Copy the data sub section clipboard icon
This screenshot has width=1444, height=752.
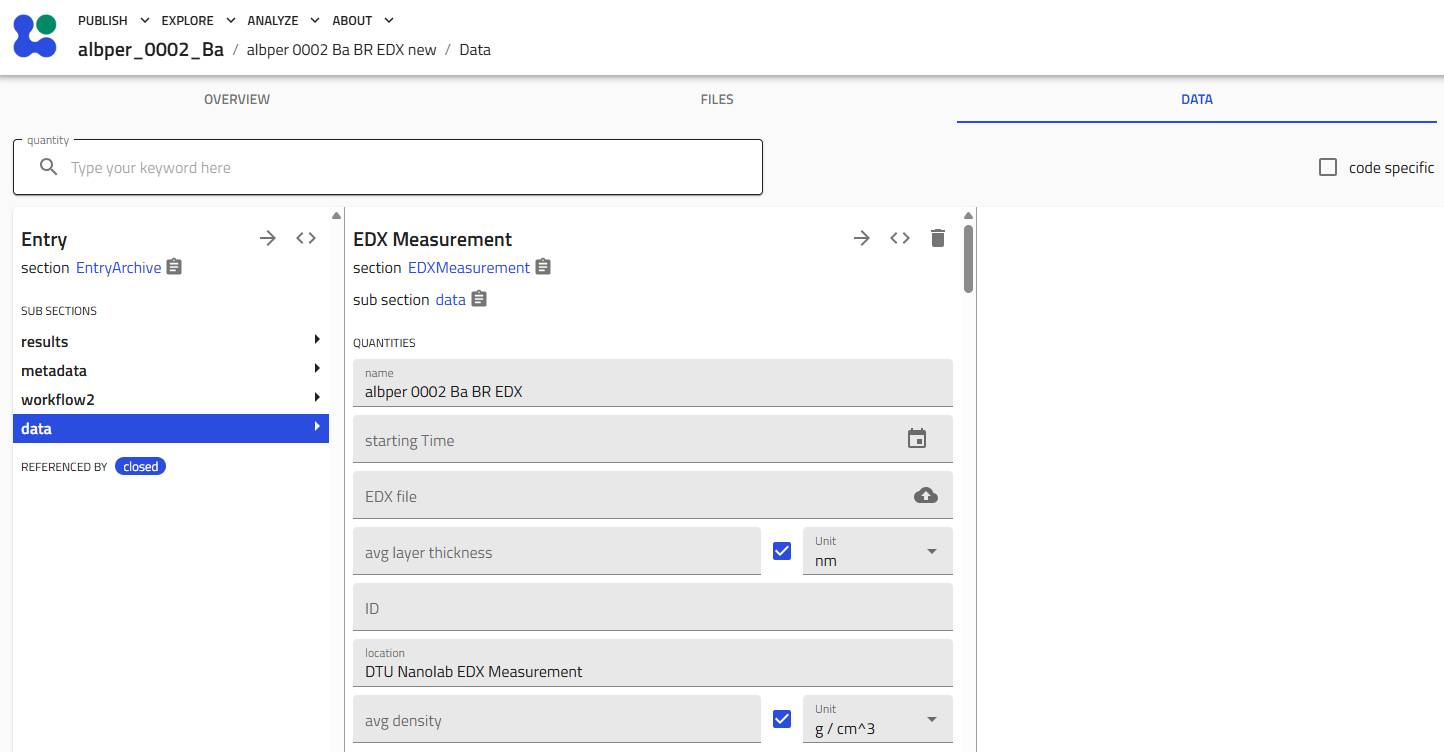pos(478,298)
